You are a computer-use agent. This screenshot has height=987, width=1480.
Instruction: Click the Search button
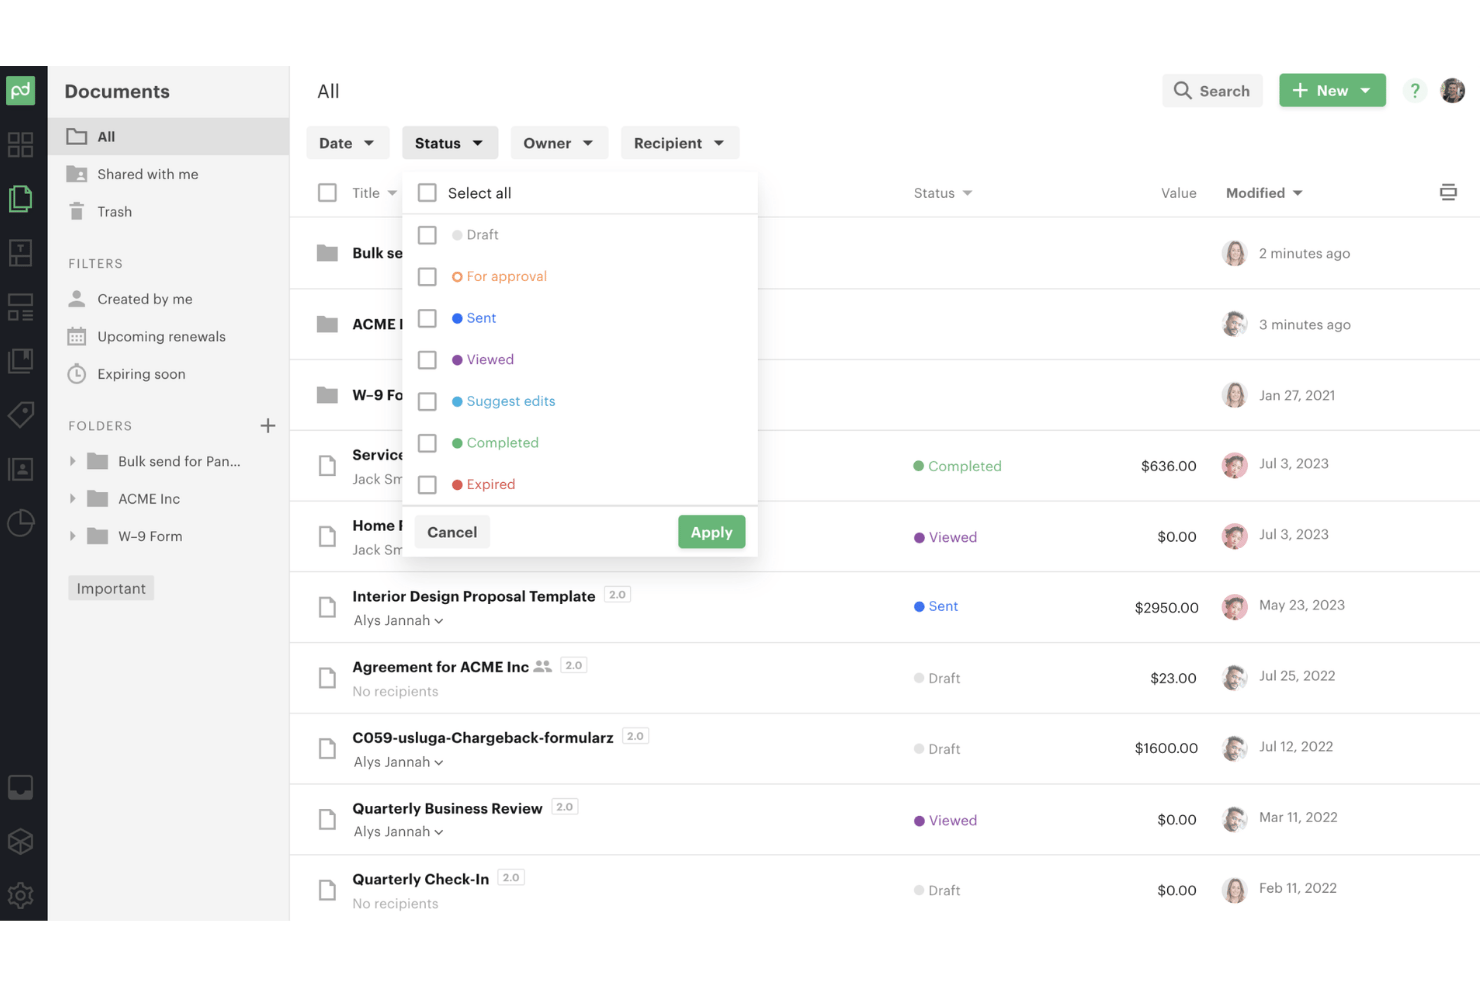click(1212, 91)
